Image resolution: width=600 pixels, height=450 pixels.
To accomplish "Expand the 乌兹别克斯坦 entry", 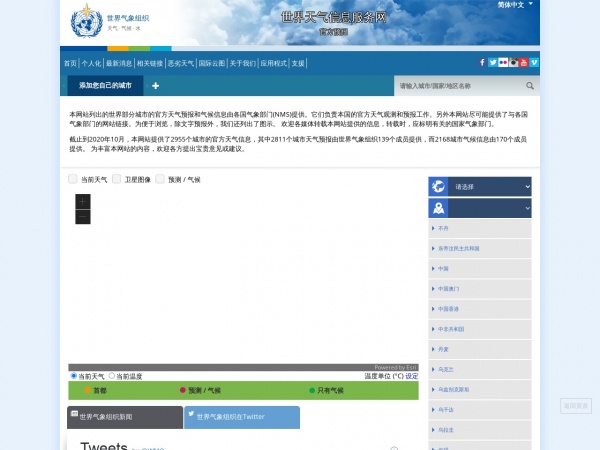I will point(480,390).
